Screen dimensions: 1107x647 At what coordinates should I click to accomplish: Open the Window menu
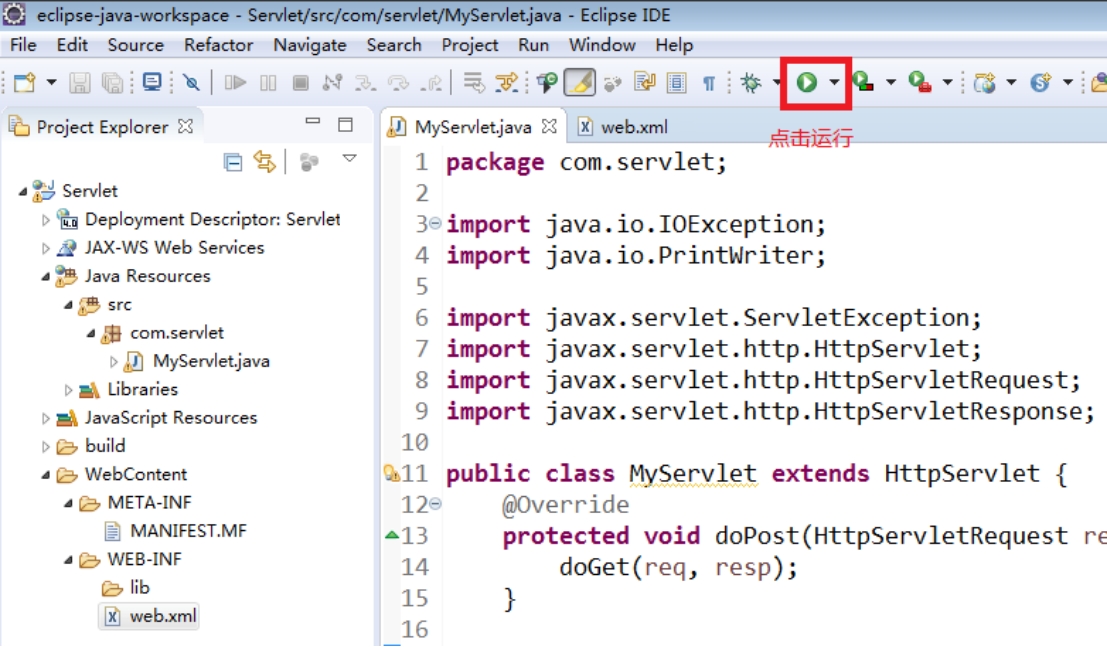point(602,44)
